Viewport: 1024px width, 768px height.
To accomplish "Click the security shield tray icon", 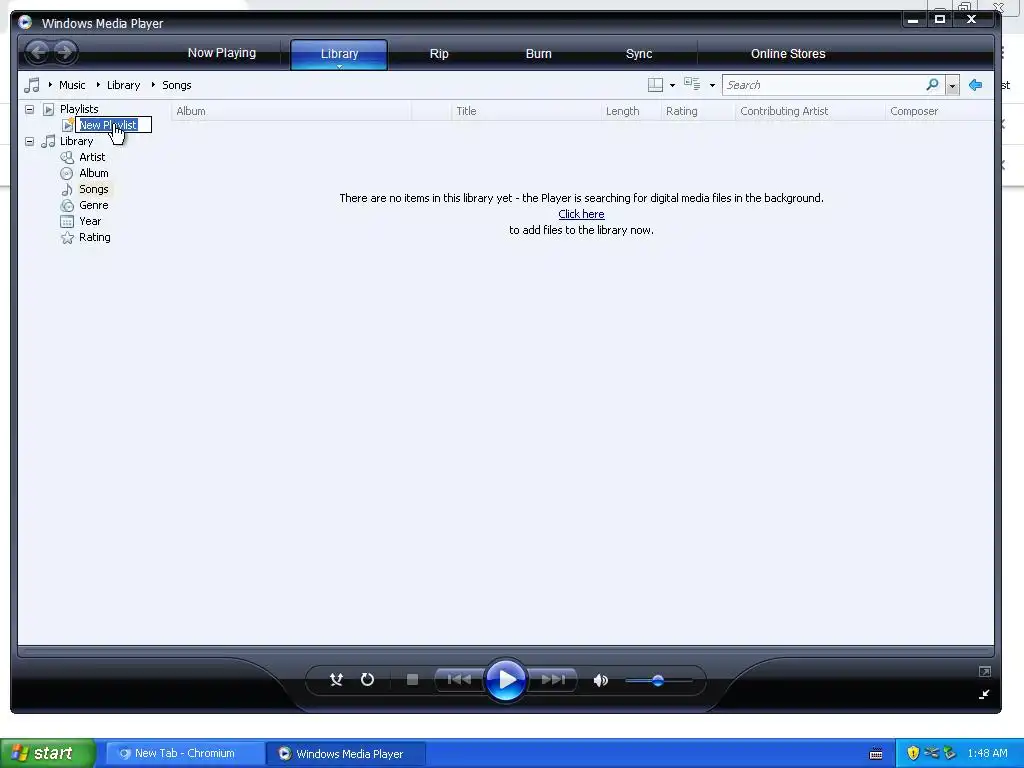I will [913, 754].
